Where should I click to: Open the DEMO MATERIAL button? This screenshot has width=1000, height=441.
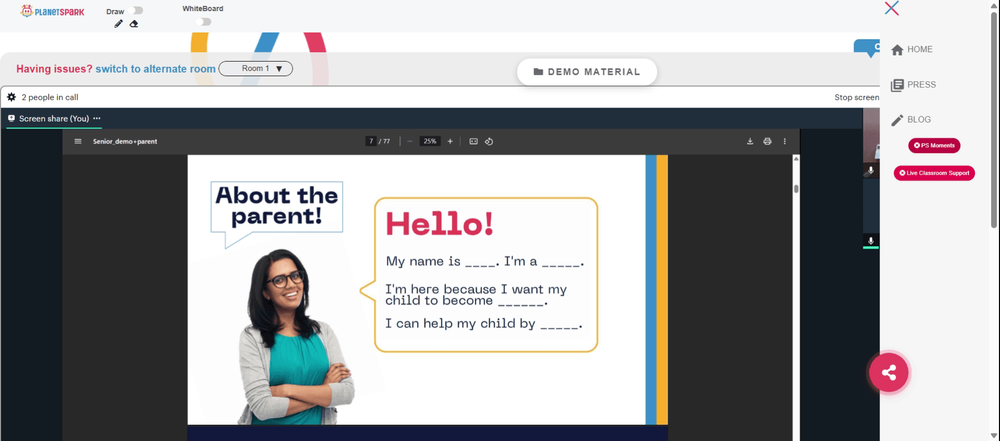(587, 71)
